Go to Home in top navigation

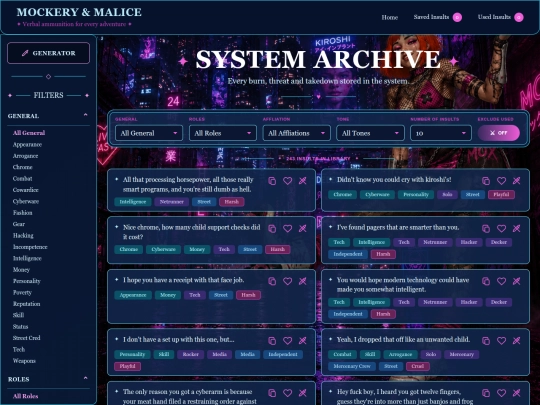(390, 17)
